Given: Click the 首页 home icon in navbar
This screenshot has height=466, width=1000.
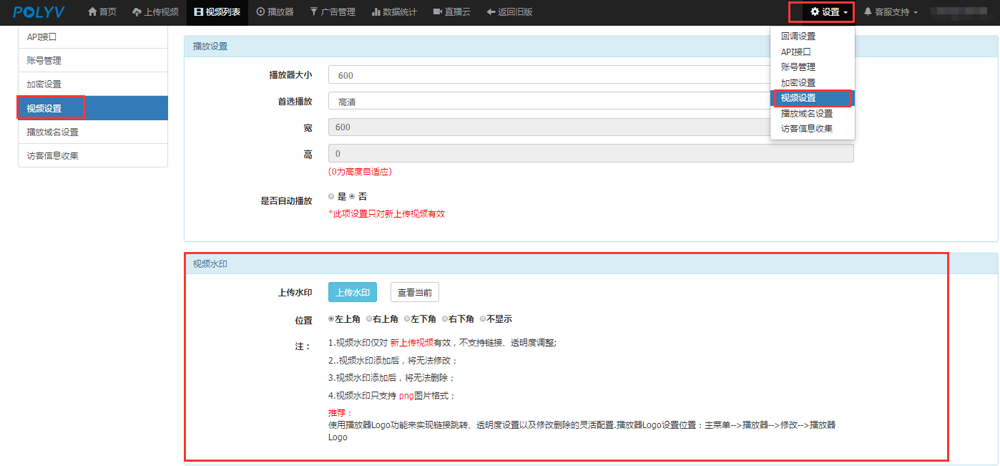Looking at the screenshot, I should click(103, 12).
